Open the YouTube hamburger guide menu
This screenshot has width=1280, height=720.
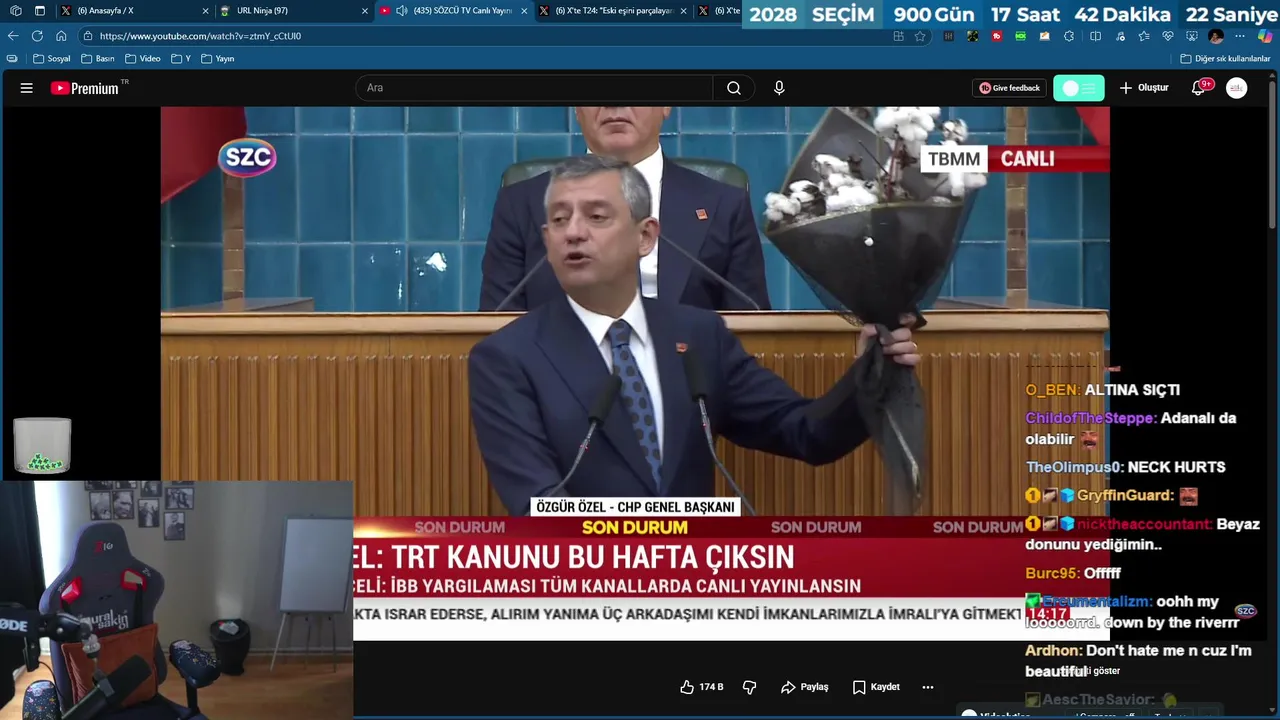(x=27, y=88)
